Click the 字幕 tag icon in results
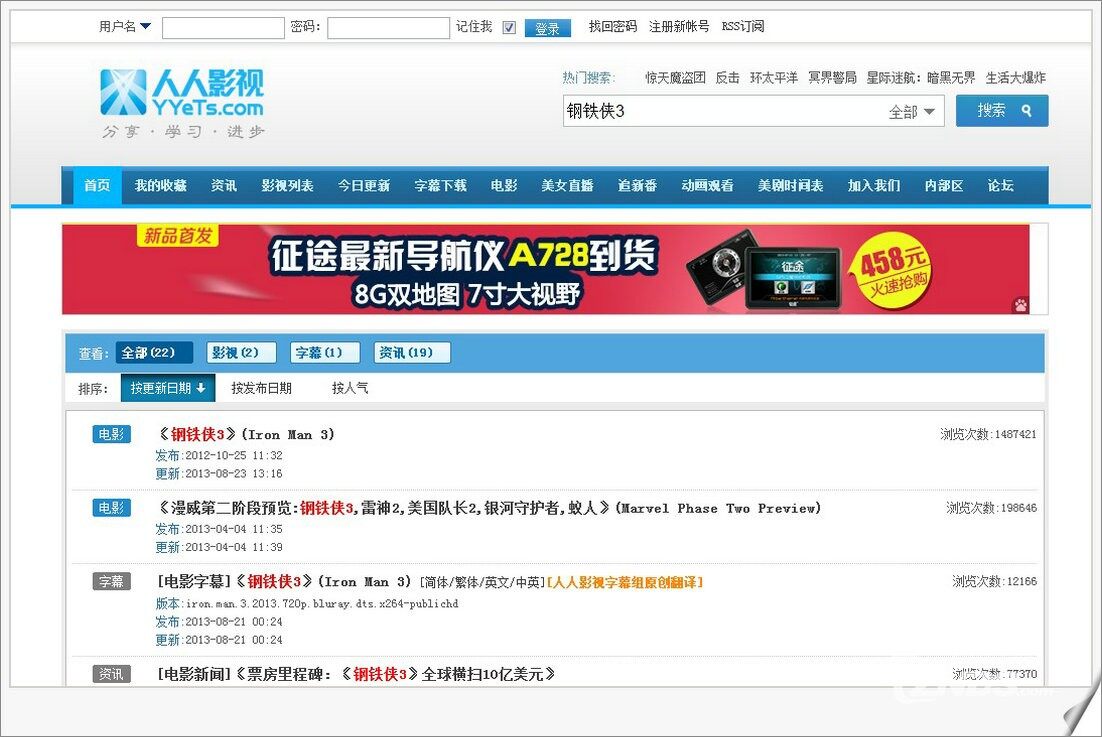The height and width of the screenshot is (737, 1102). click(x=111, y=581)
